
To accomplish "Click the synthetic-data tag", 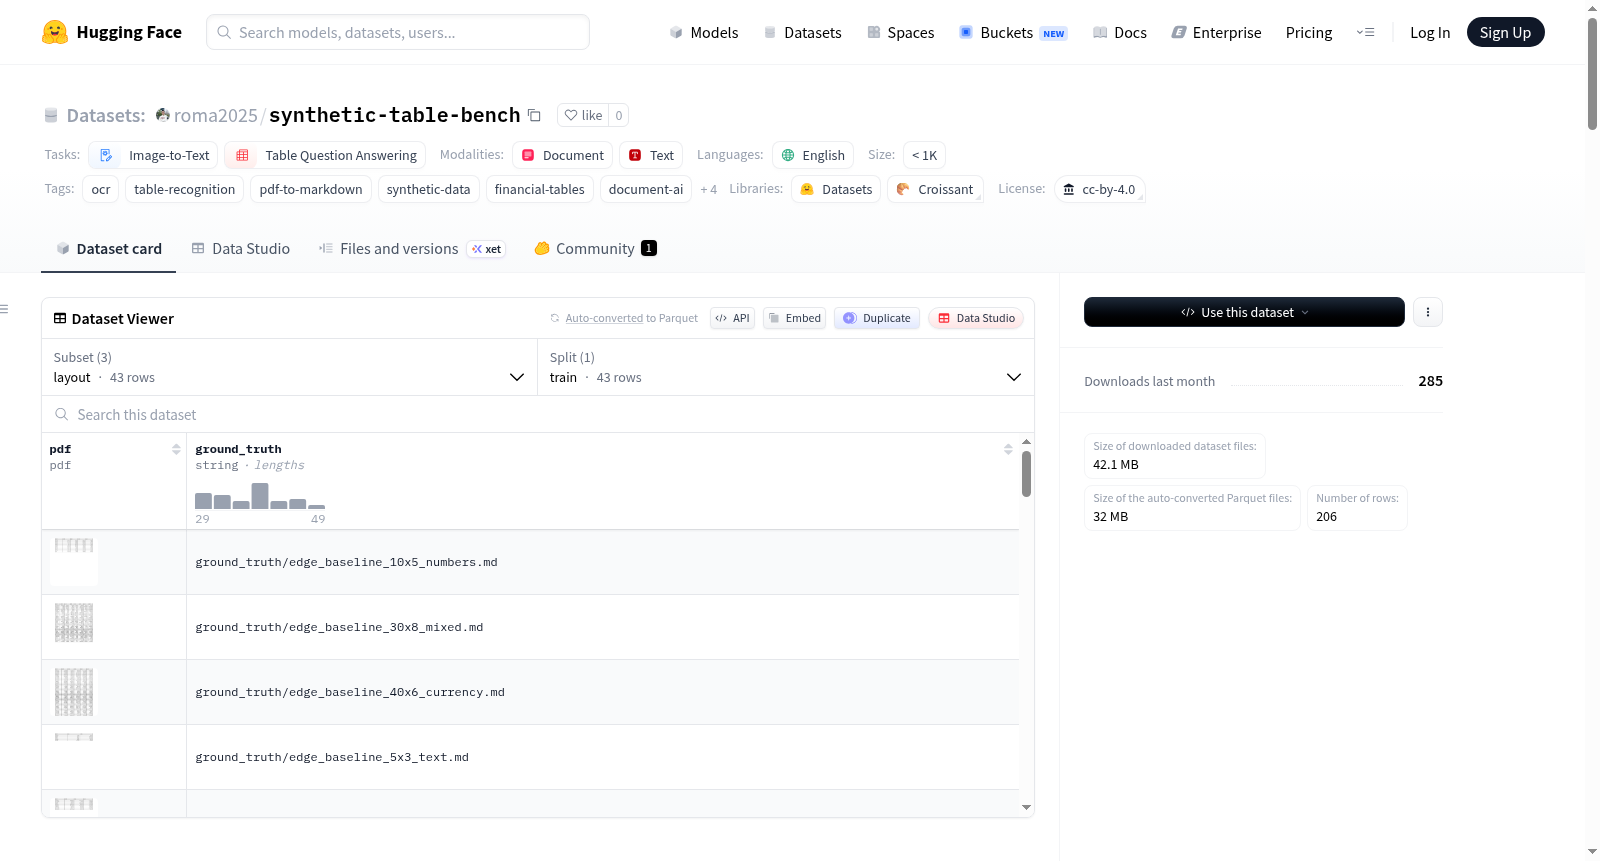I will 429,189.
